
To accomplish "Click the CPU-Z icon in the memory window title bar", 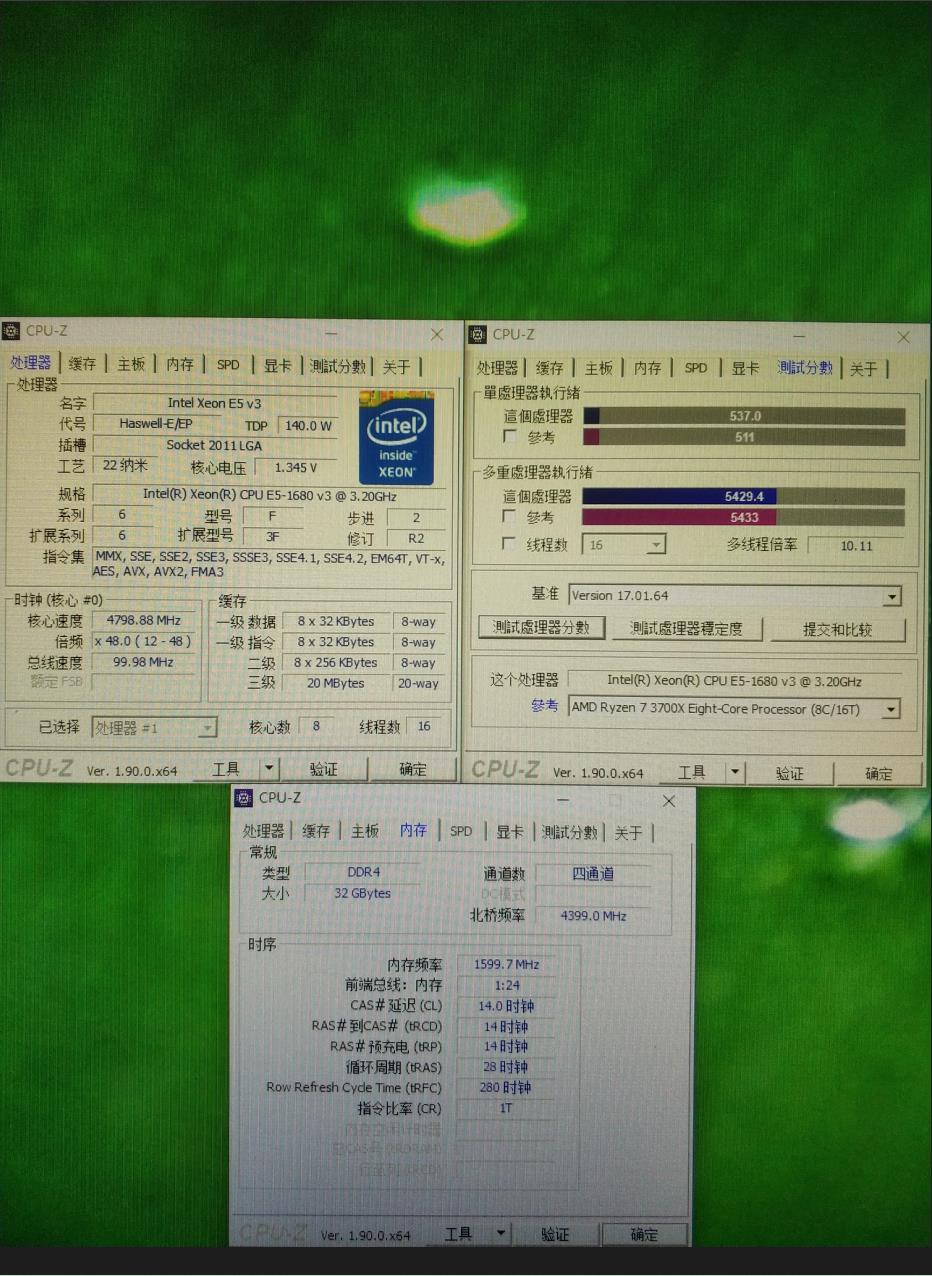I will click(x=243, y=798).
